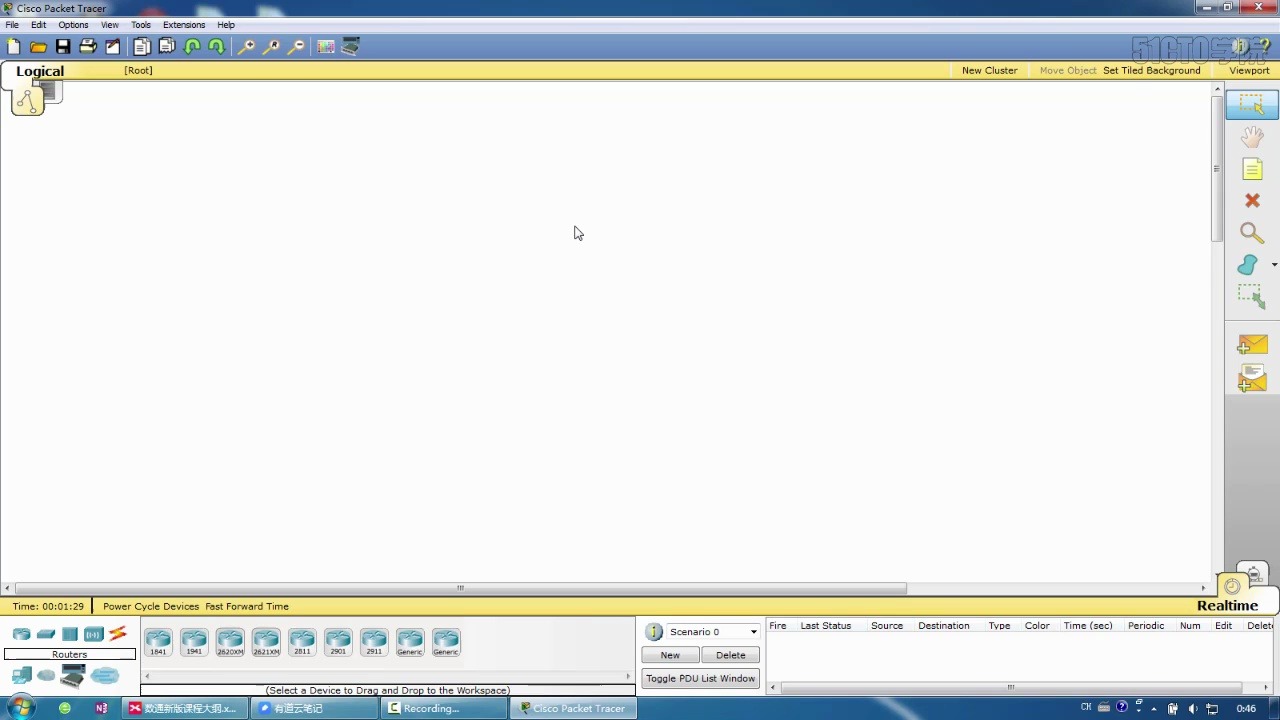Choose the Connections lightning bolt icon
This screenshot has height=720, width=1280.
click(118, 634)
